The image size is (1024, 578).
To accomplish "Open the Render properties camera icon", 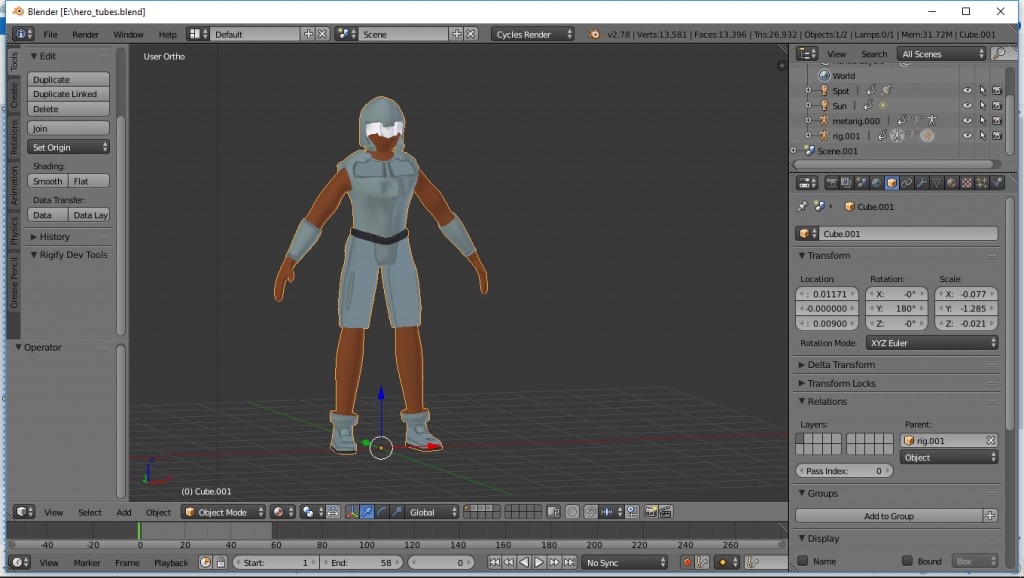I will click(x=832, y=183).
